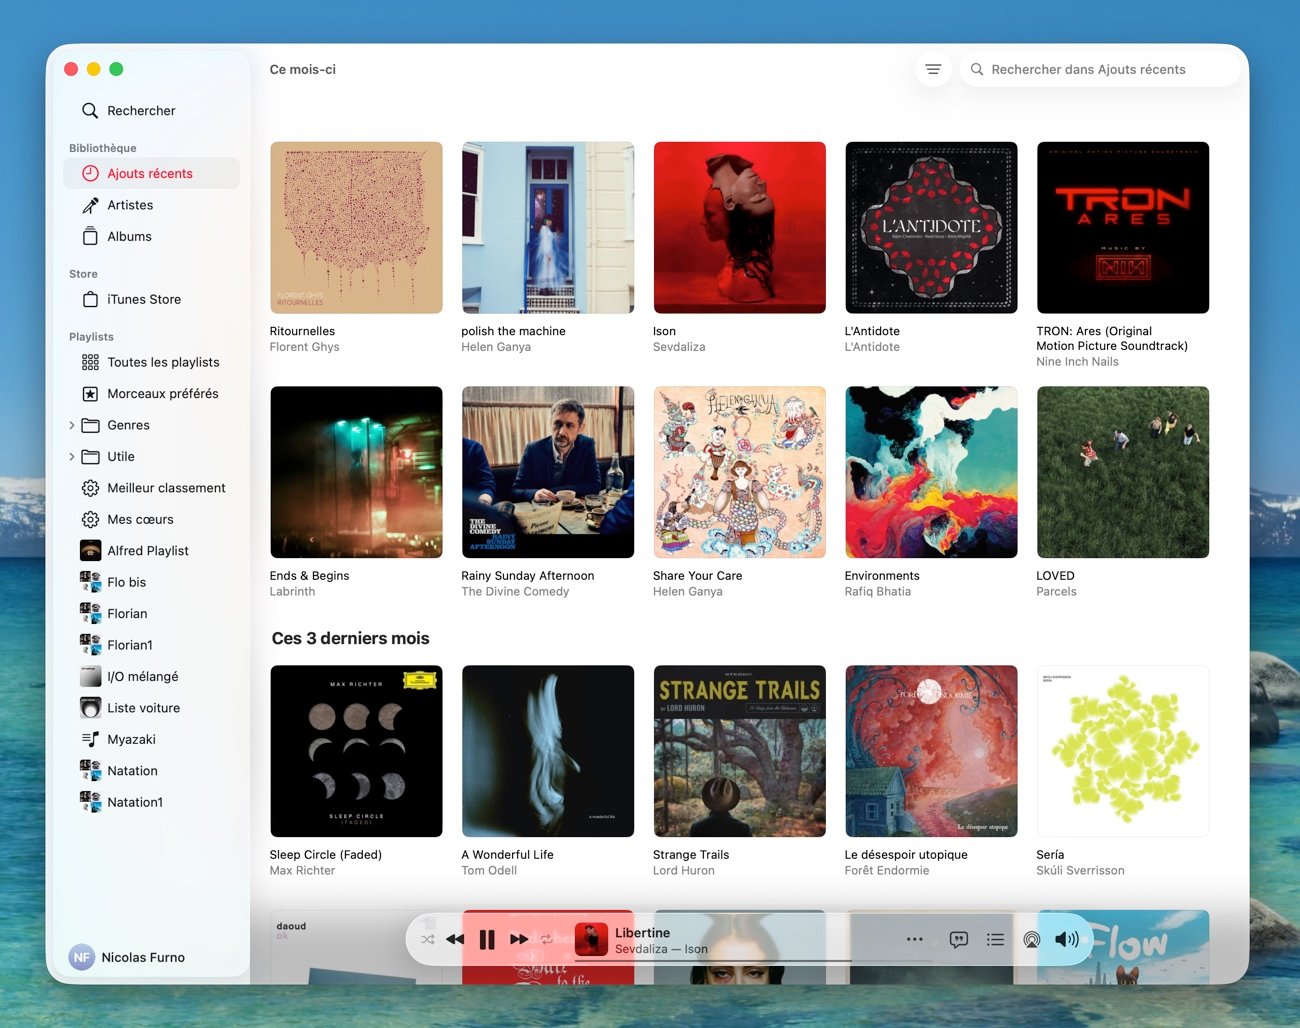Expand the Genres playlist folder
Viewport: 1300px width, 1028px height.
pos(72,426)
